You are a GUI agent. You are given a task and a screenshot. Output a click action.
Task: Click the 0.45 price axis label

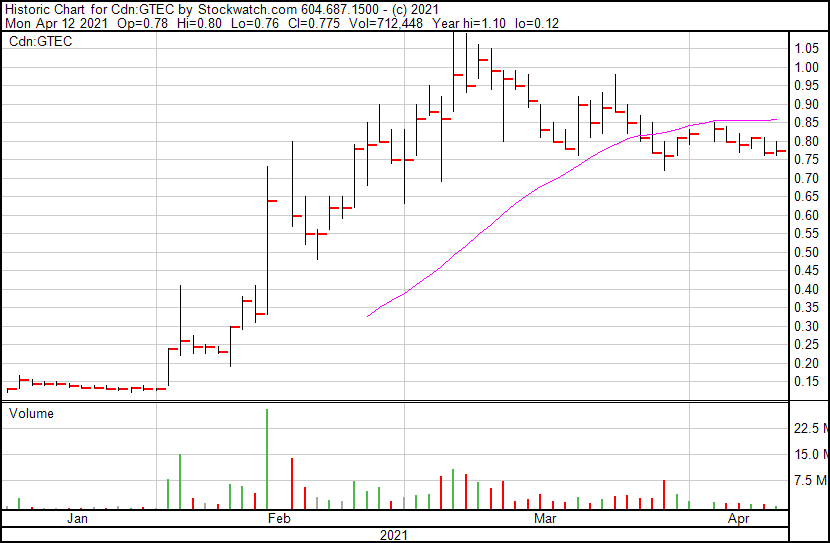click(x=807, y=271)
